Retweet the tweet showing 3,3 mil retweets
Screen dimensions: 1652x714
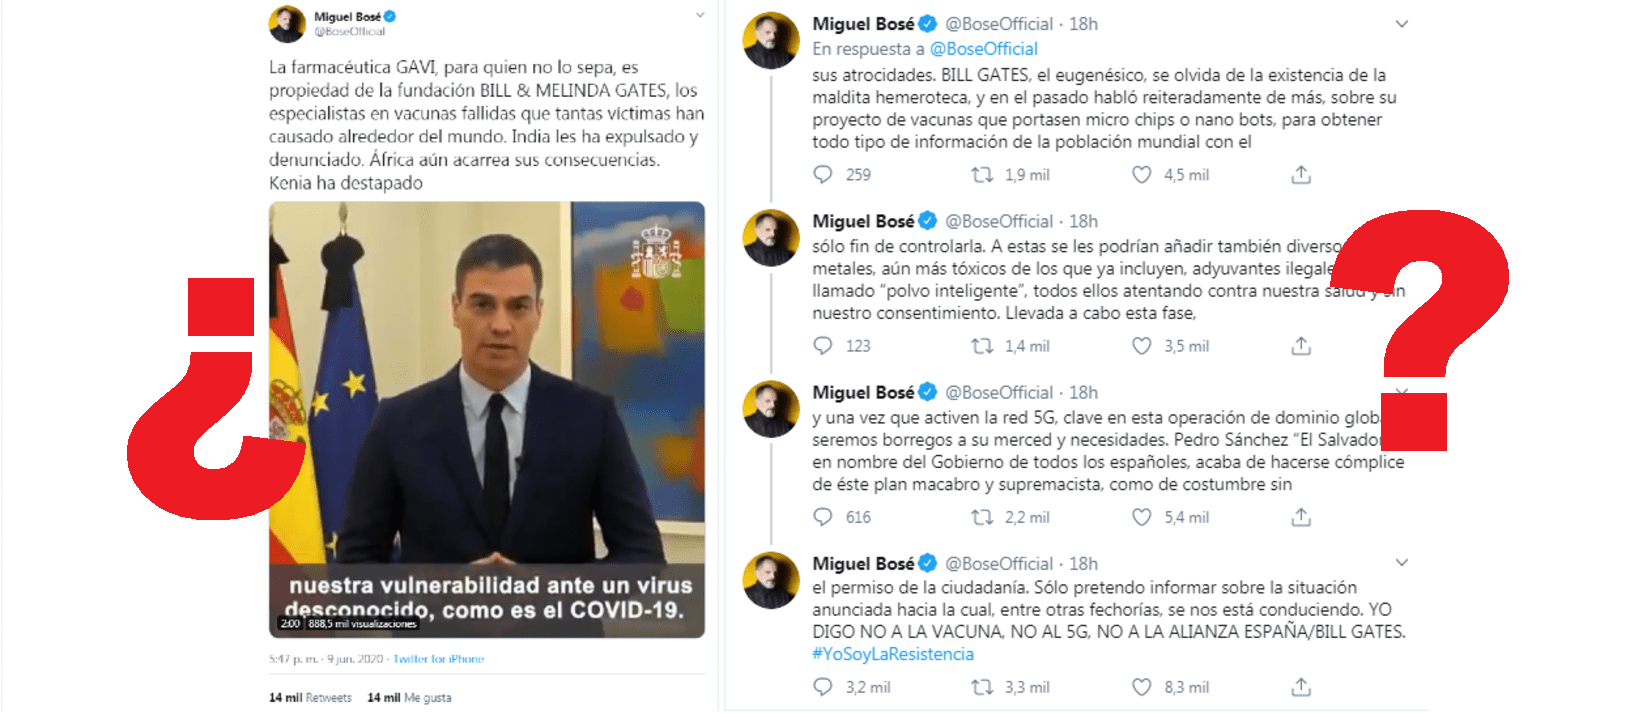click(x=982, y=687)
